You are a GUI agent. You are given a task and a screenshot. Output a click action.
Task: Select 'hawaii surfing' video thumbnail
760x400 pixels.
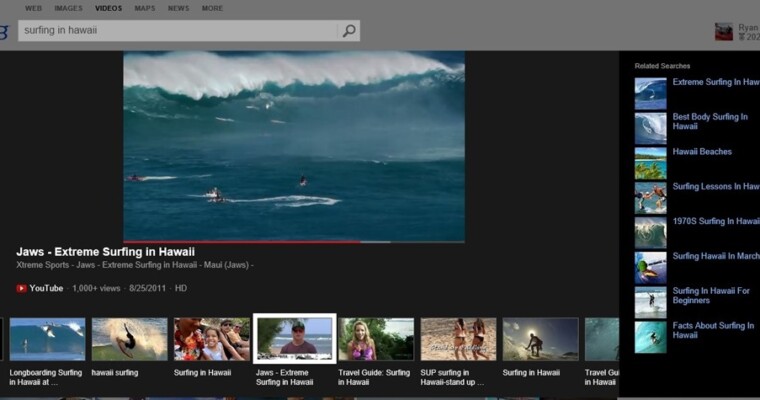(129, 339)
